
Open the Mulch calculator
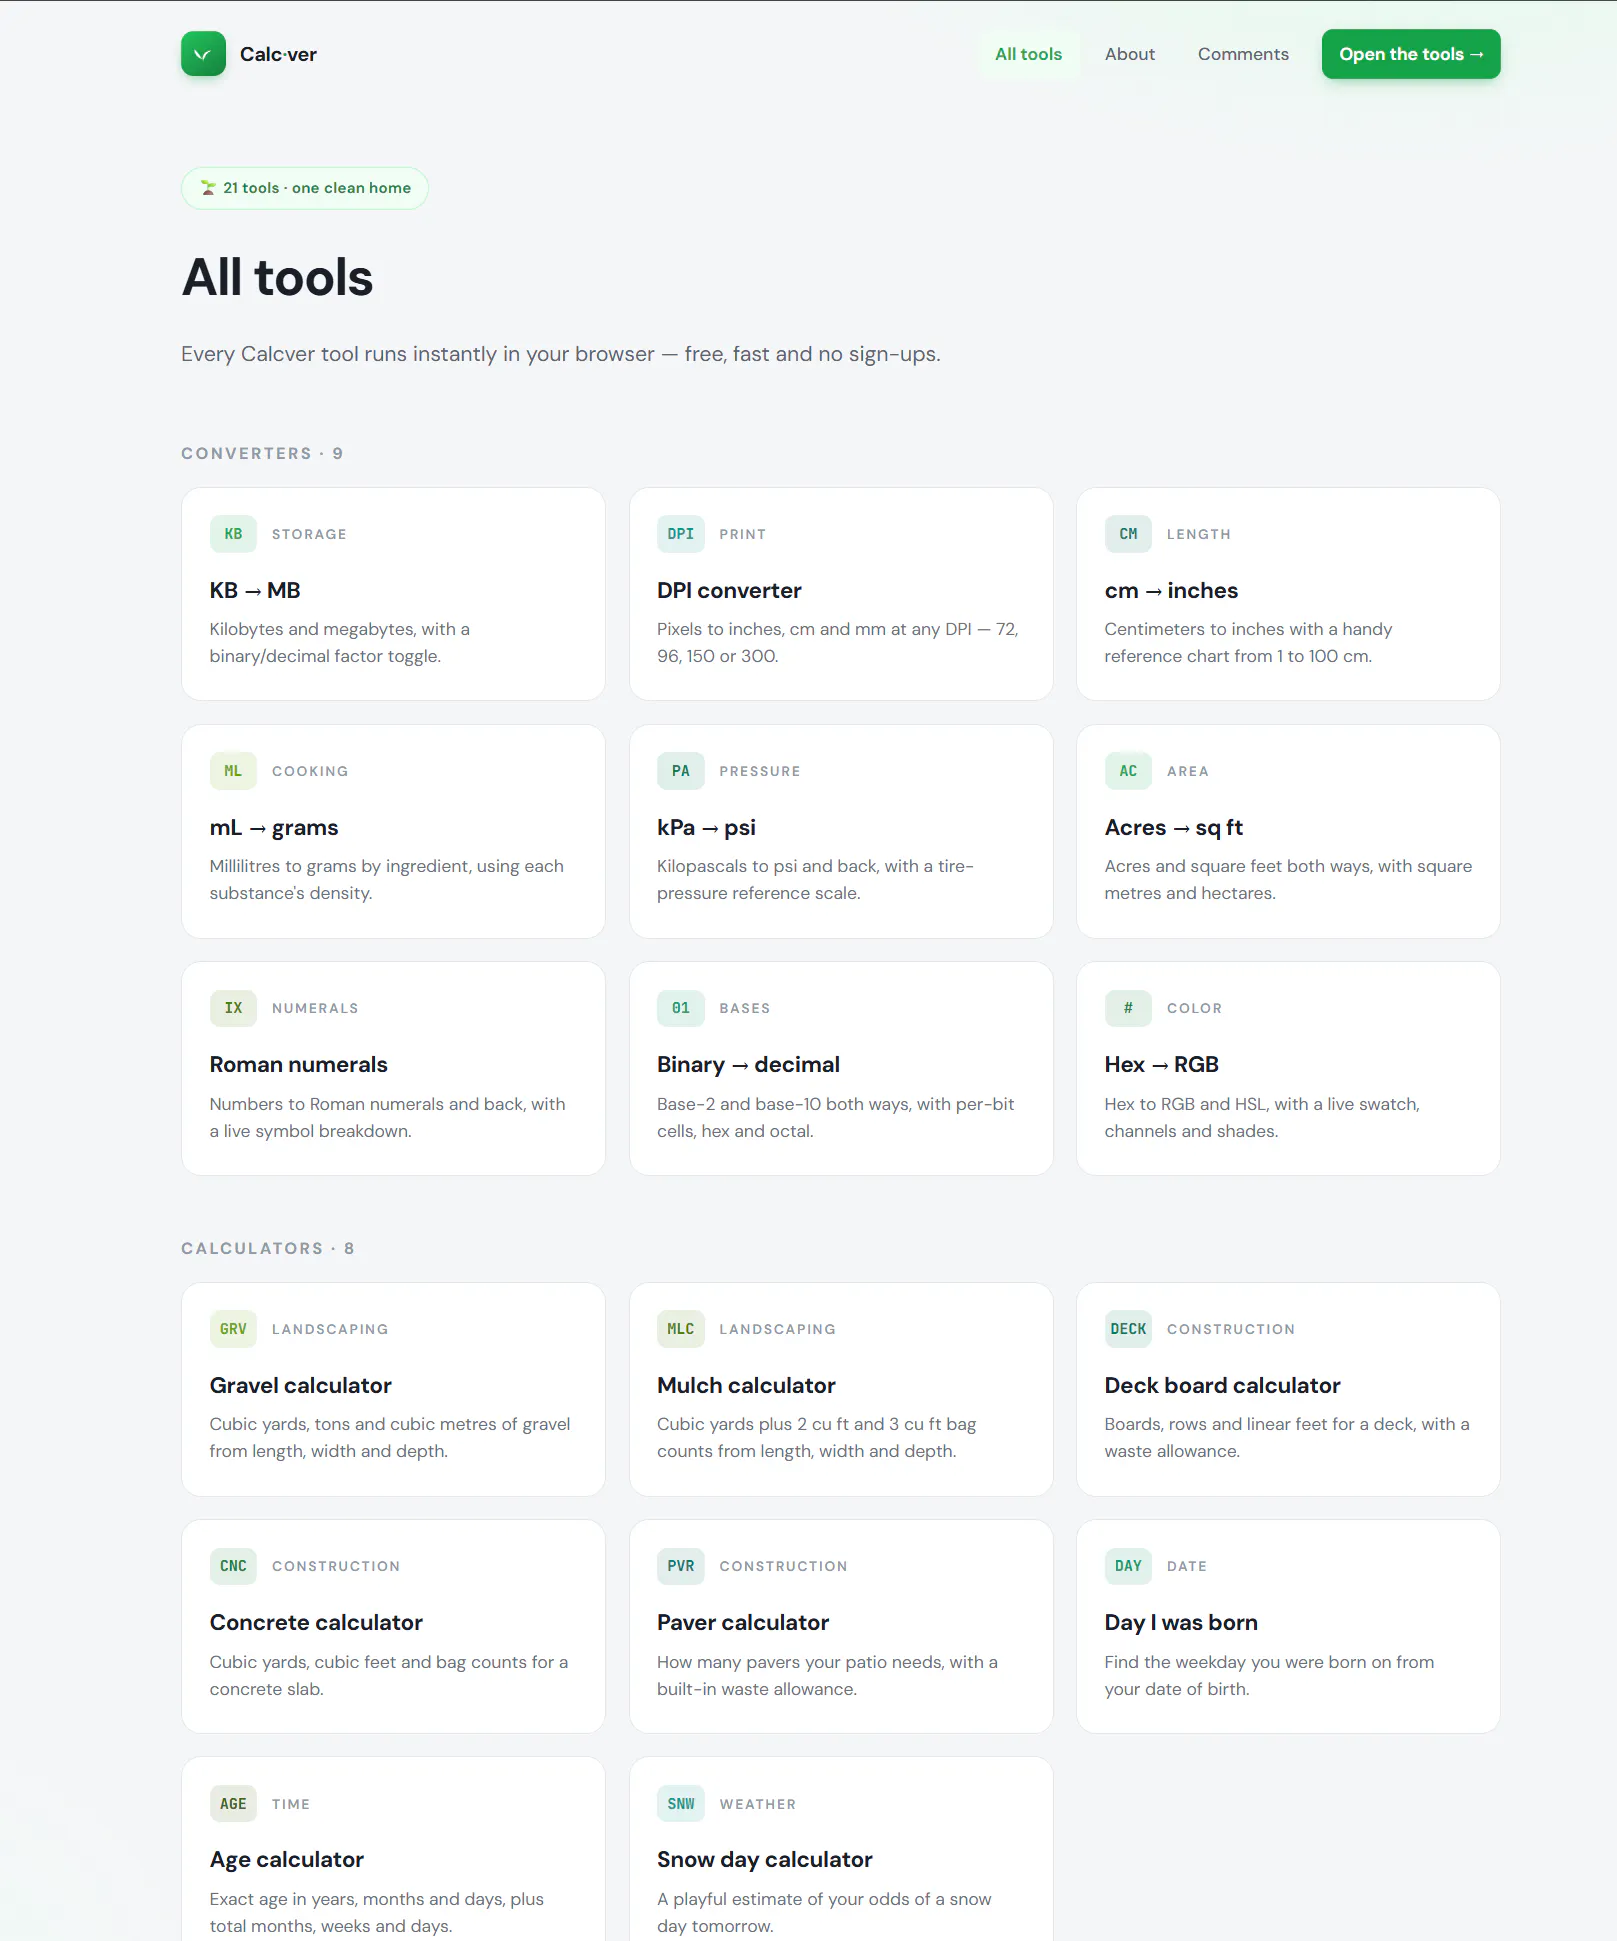(x=841, y=1389)
